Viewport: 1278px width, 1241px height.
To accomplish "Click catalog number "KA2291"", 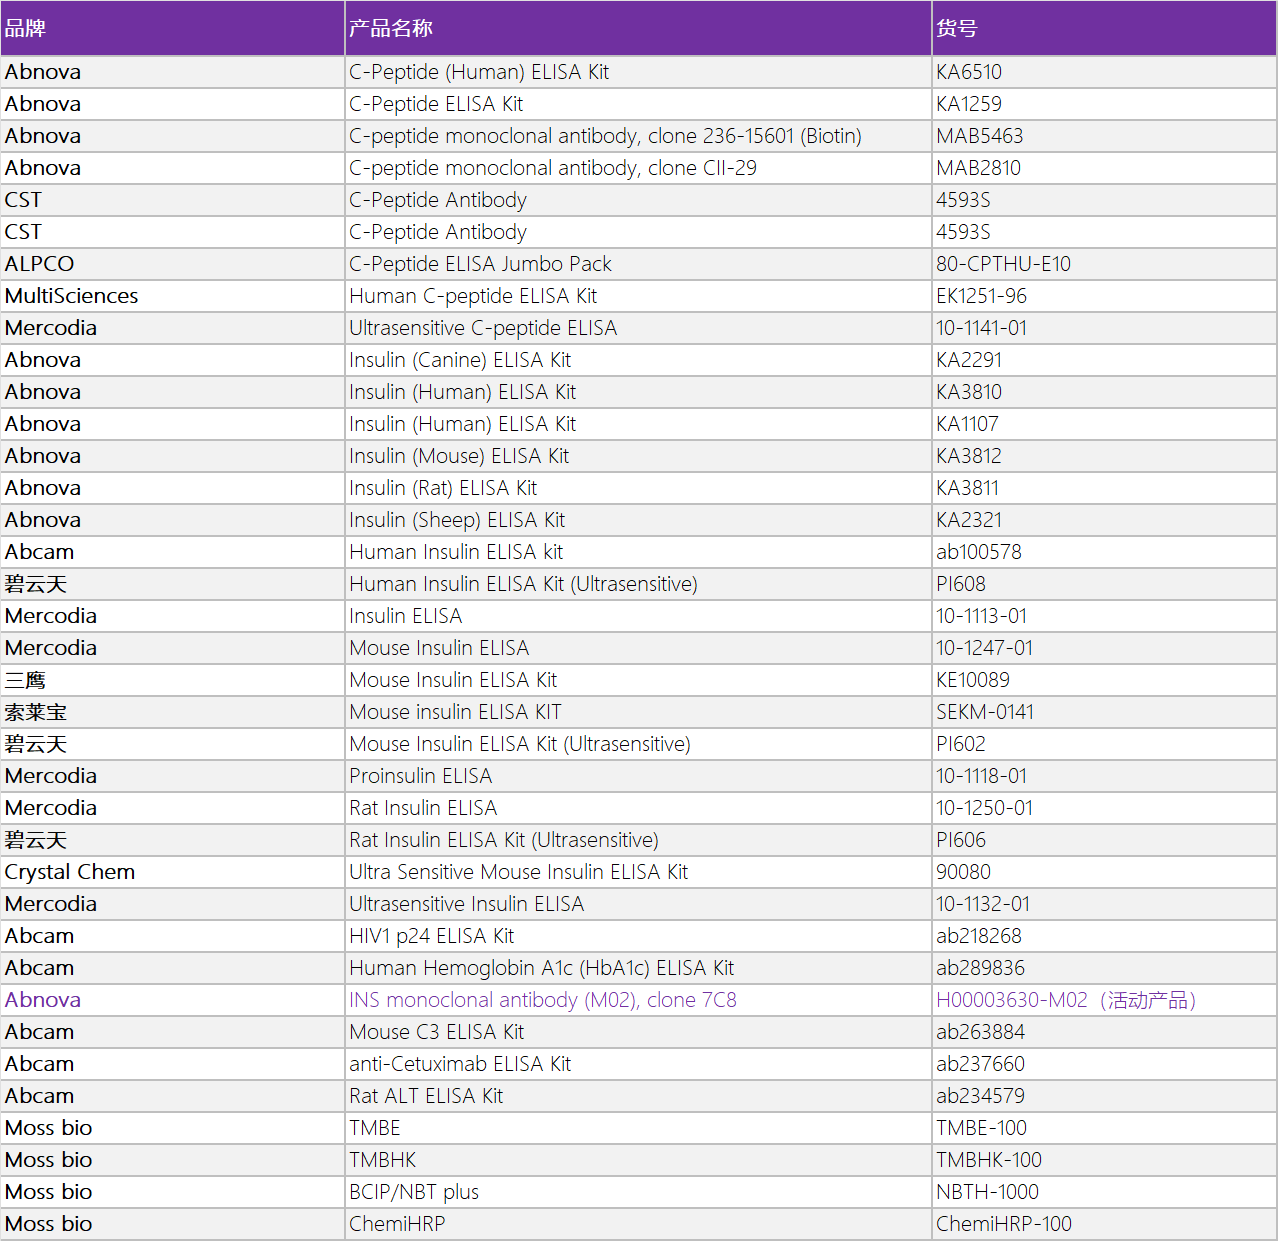I will [969, 360].
